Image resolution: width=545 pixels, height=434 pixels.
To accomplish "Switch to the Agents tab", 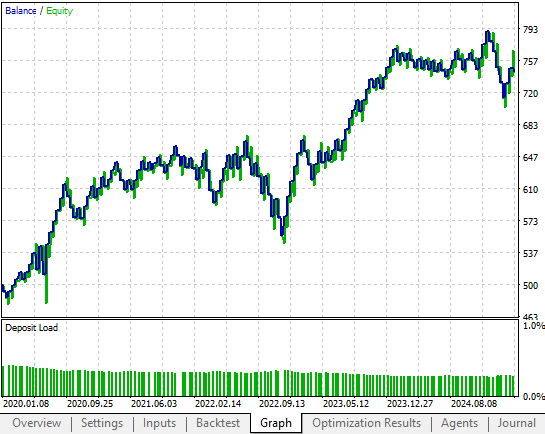I will [459, 423].
